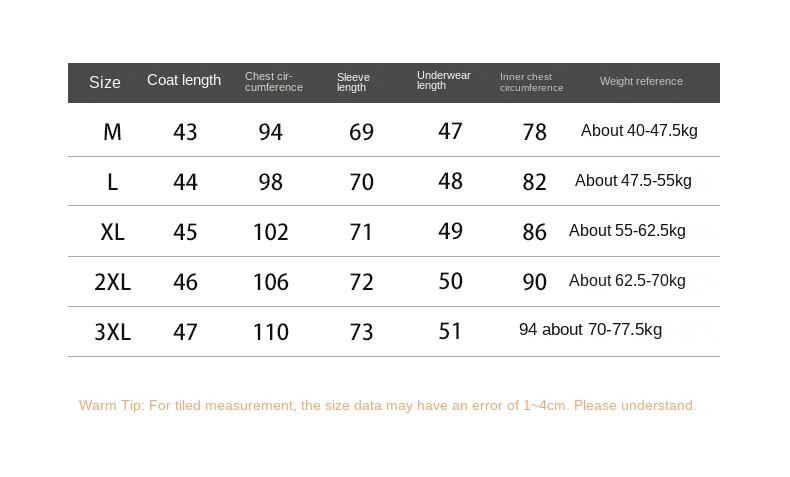790x477 pixels.
Task: Click the Chest circumference header
Action: click(x=273, y=82)
